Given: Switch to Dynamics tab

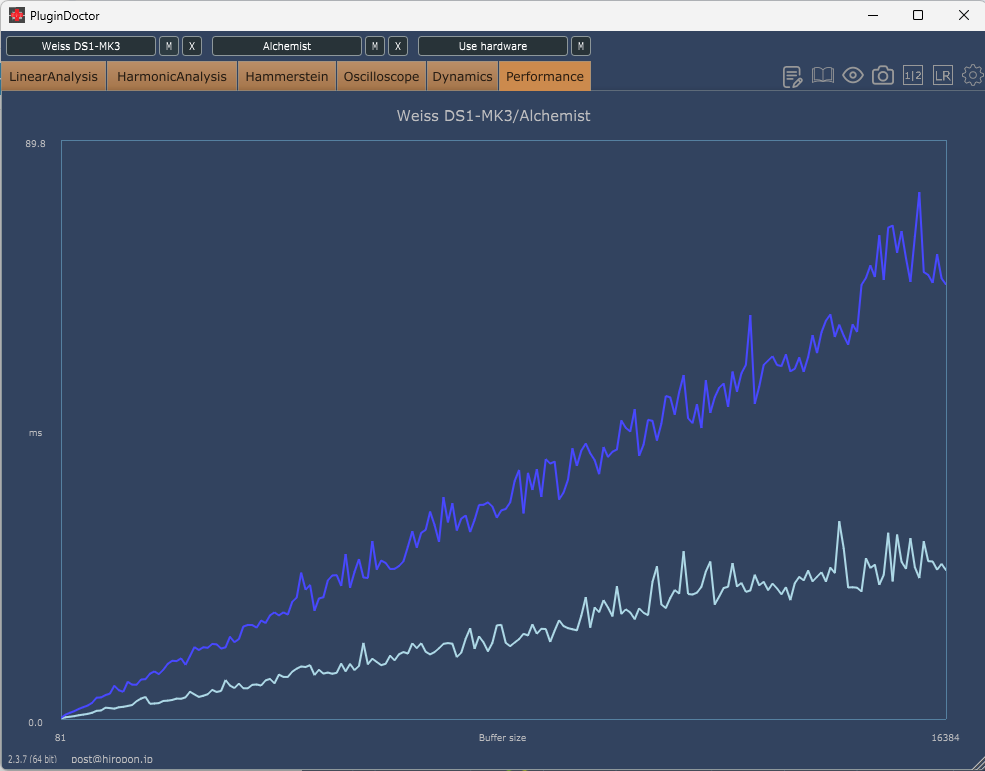Looking at the screenshot, I should coord(462,76).
